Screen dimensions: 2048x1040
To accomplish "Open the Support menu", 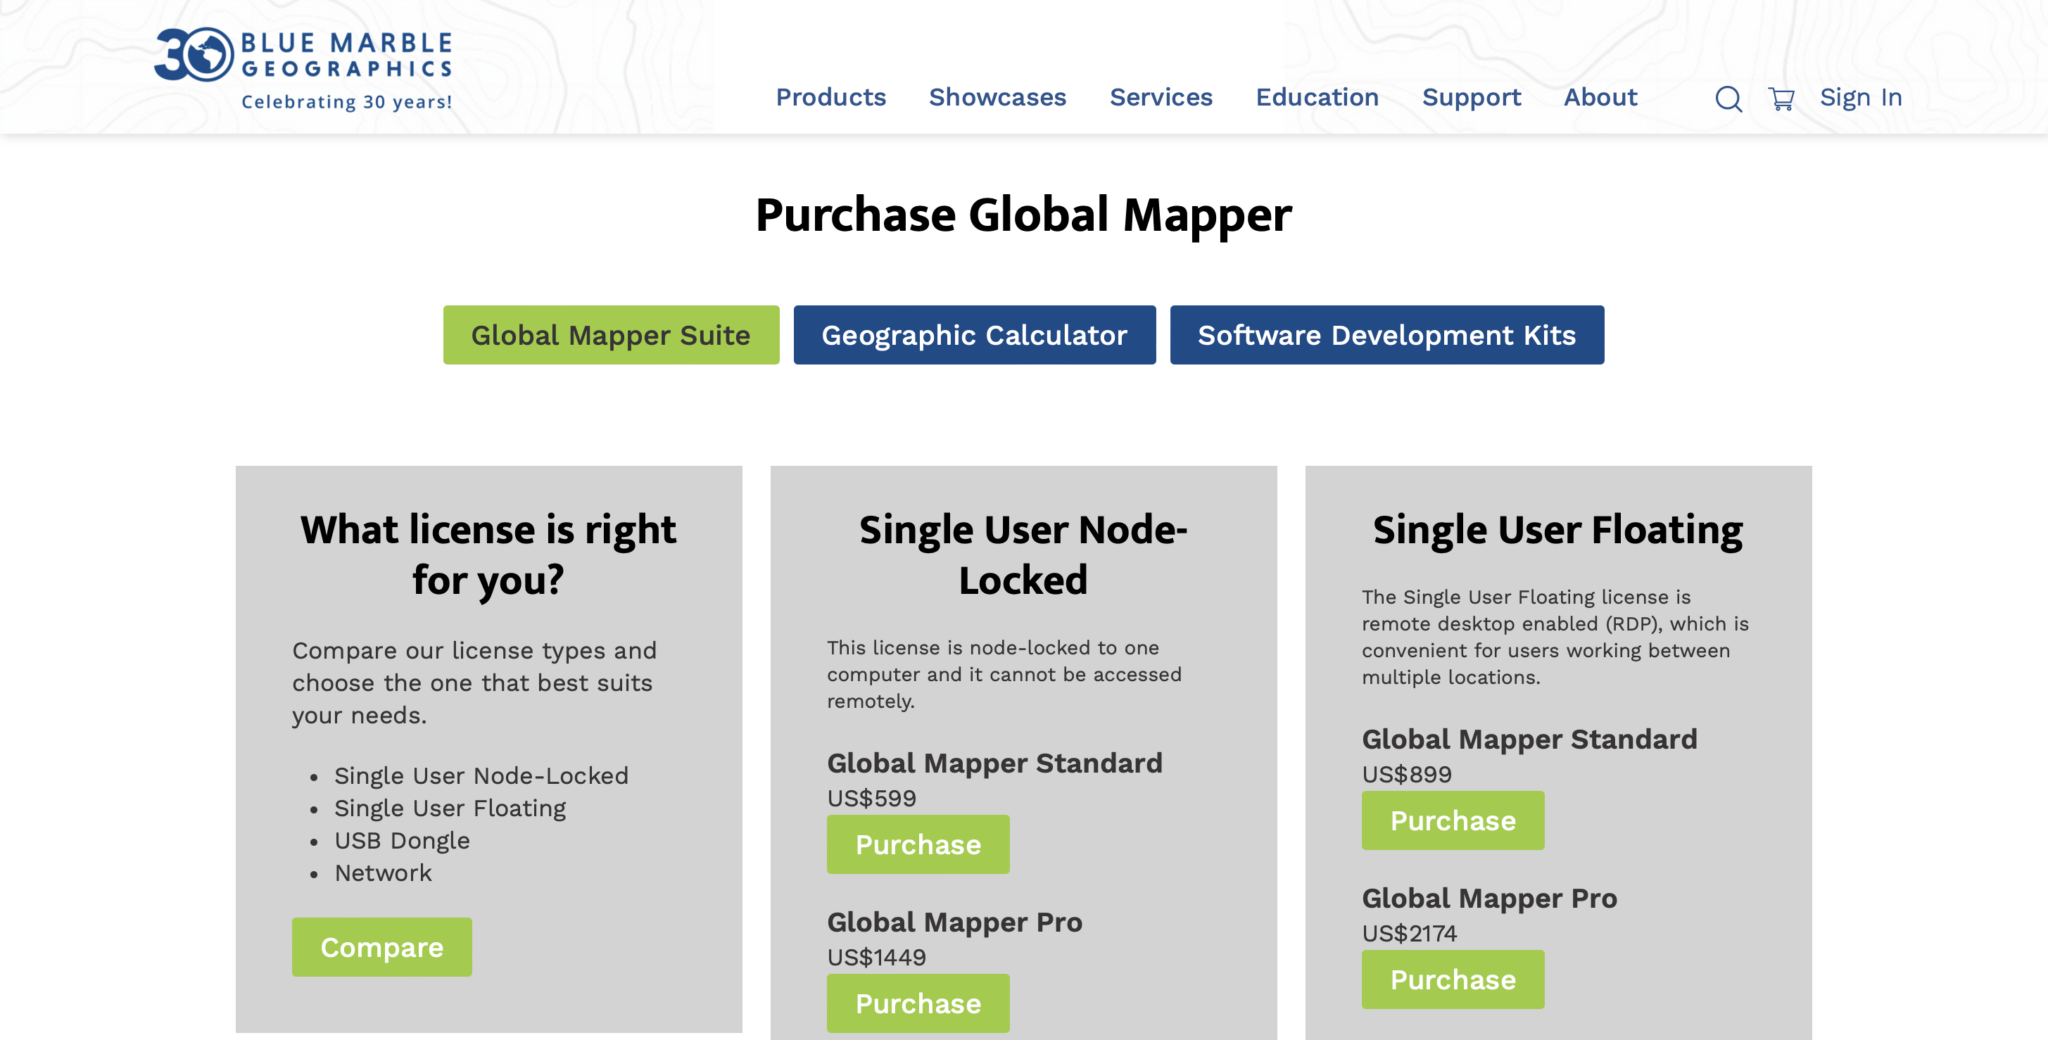I will [1471, 97].
